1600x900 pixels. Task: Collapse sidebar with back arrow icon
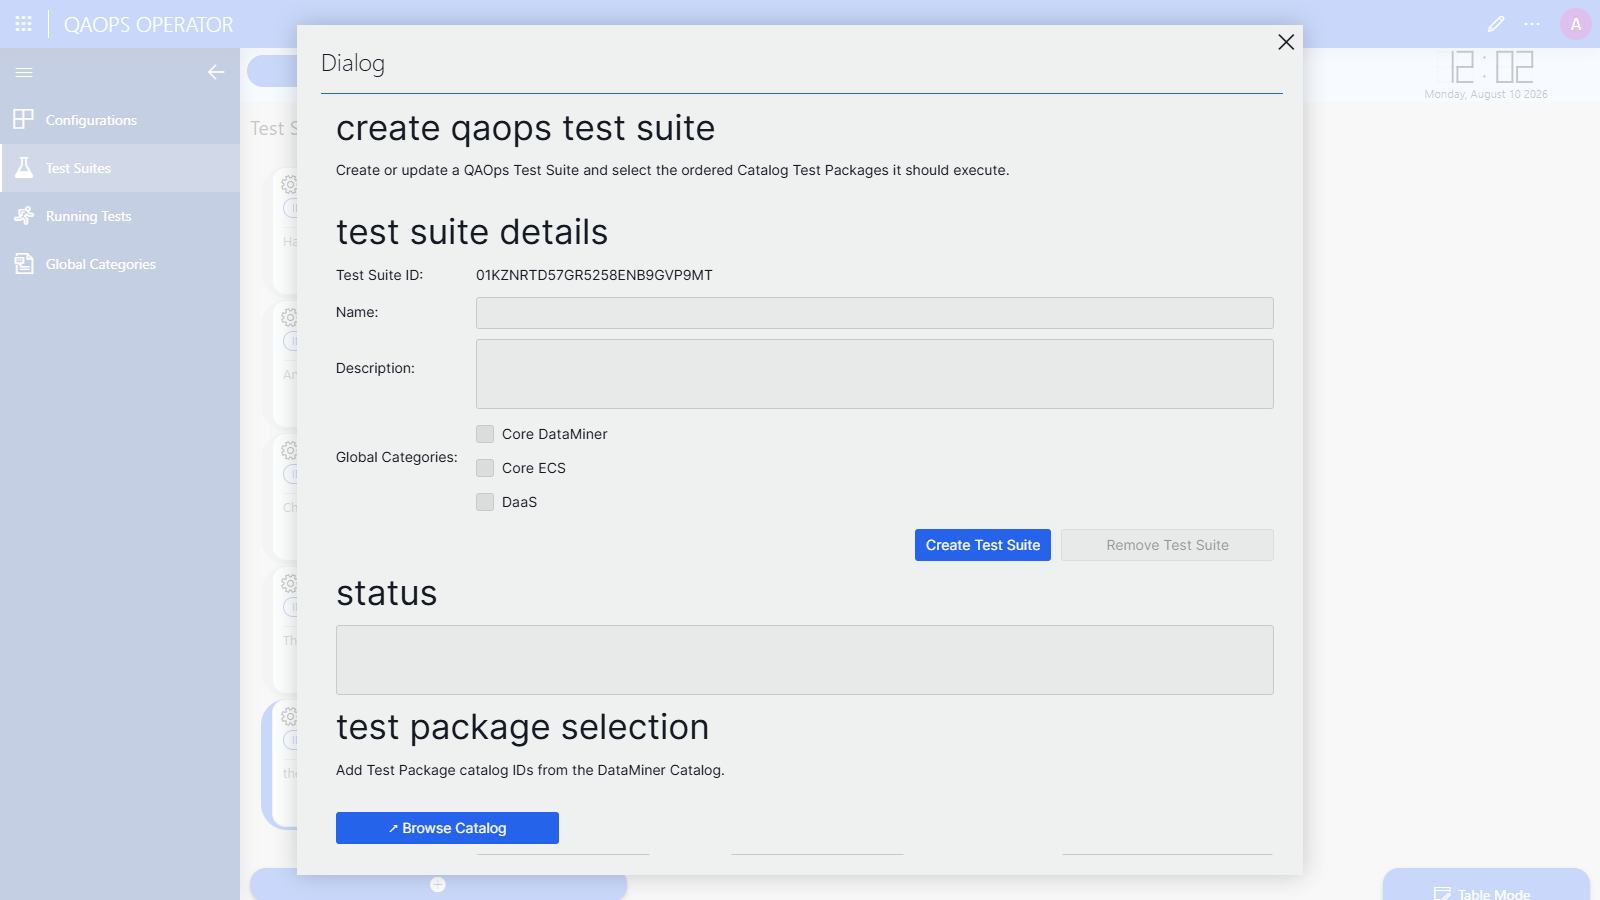pos(216,72)
